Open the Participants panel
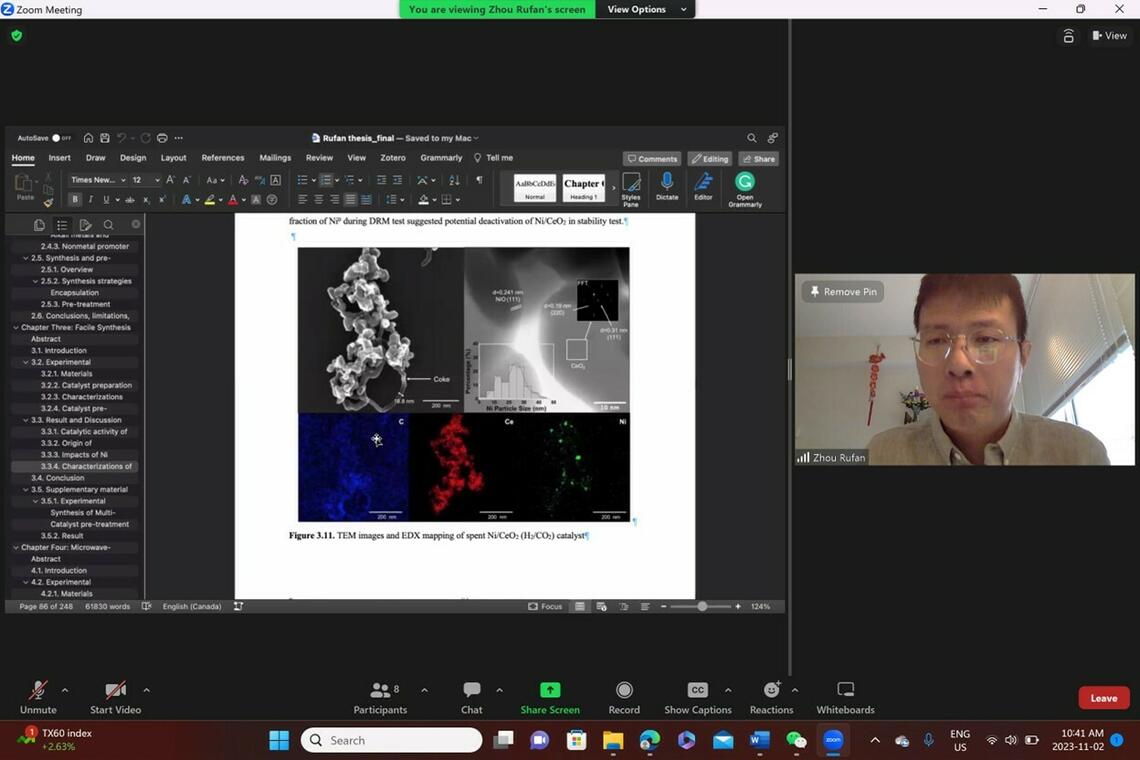Image resolution: width=1140 pixels, height=760 pixels. tap(380, 697)
